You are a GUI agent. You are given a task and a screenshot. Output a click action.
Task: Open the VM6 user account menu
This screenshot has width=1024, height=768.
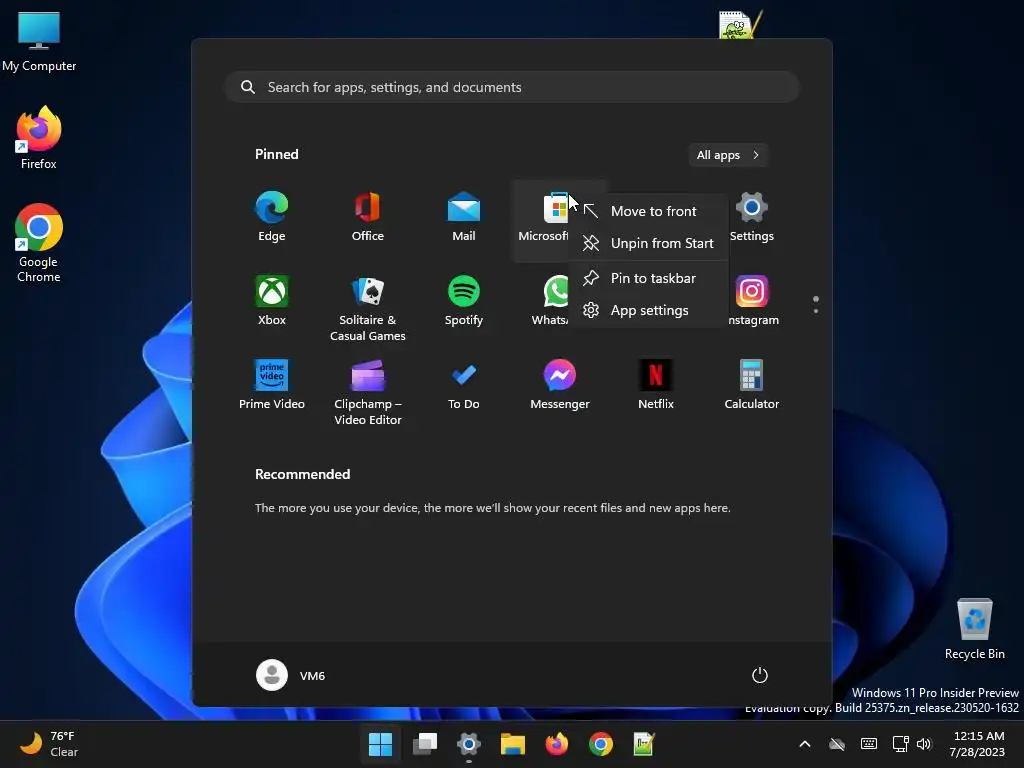tap(291, 675)
